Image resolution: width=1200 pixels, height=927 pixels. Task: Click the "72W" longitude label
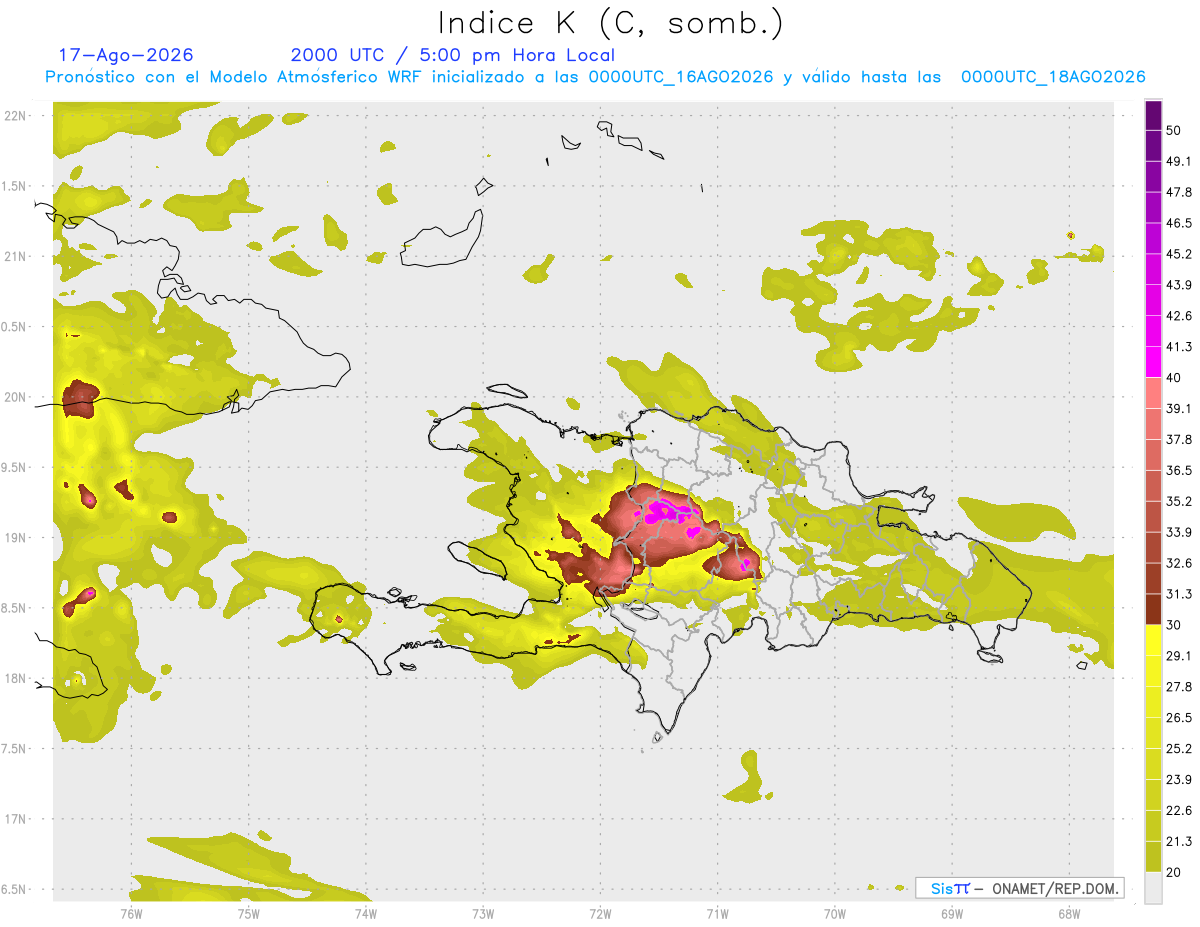[600, 913]
